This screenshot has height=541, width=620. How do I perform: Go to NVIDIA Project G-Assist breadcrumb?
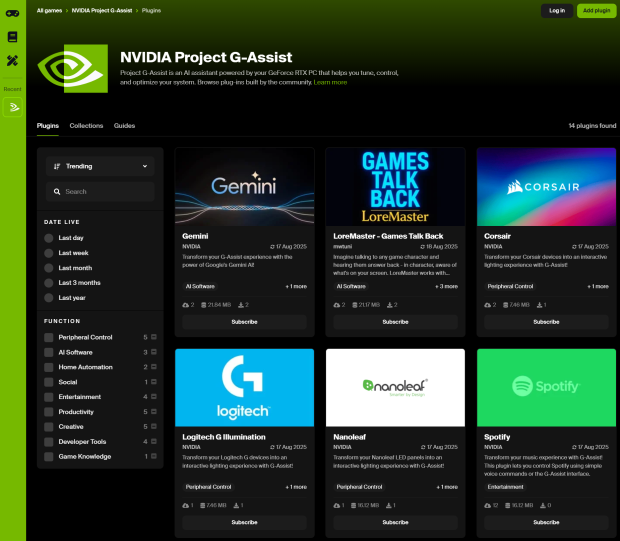tap(102, 11)
